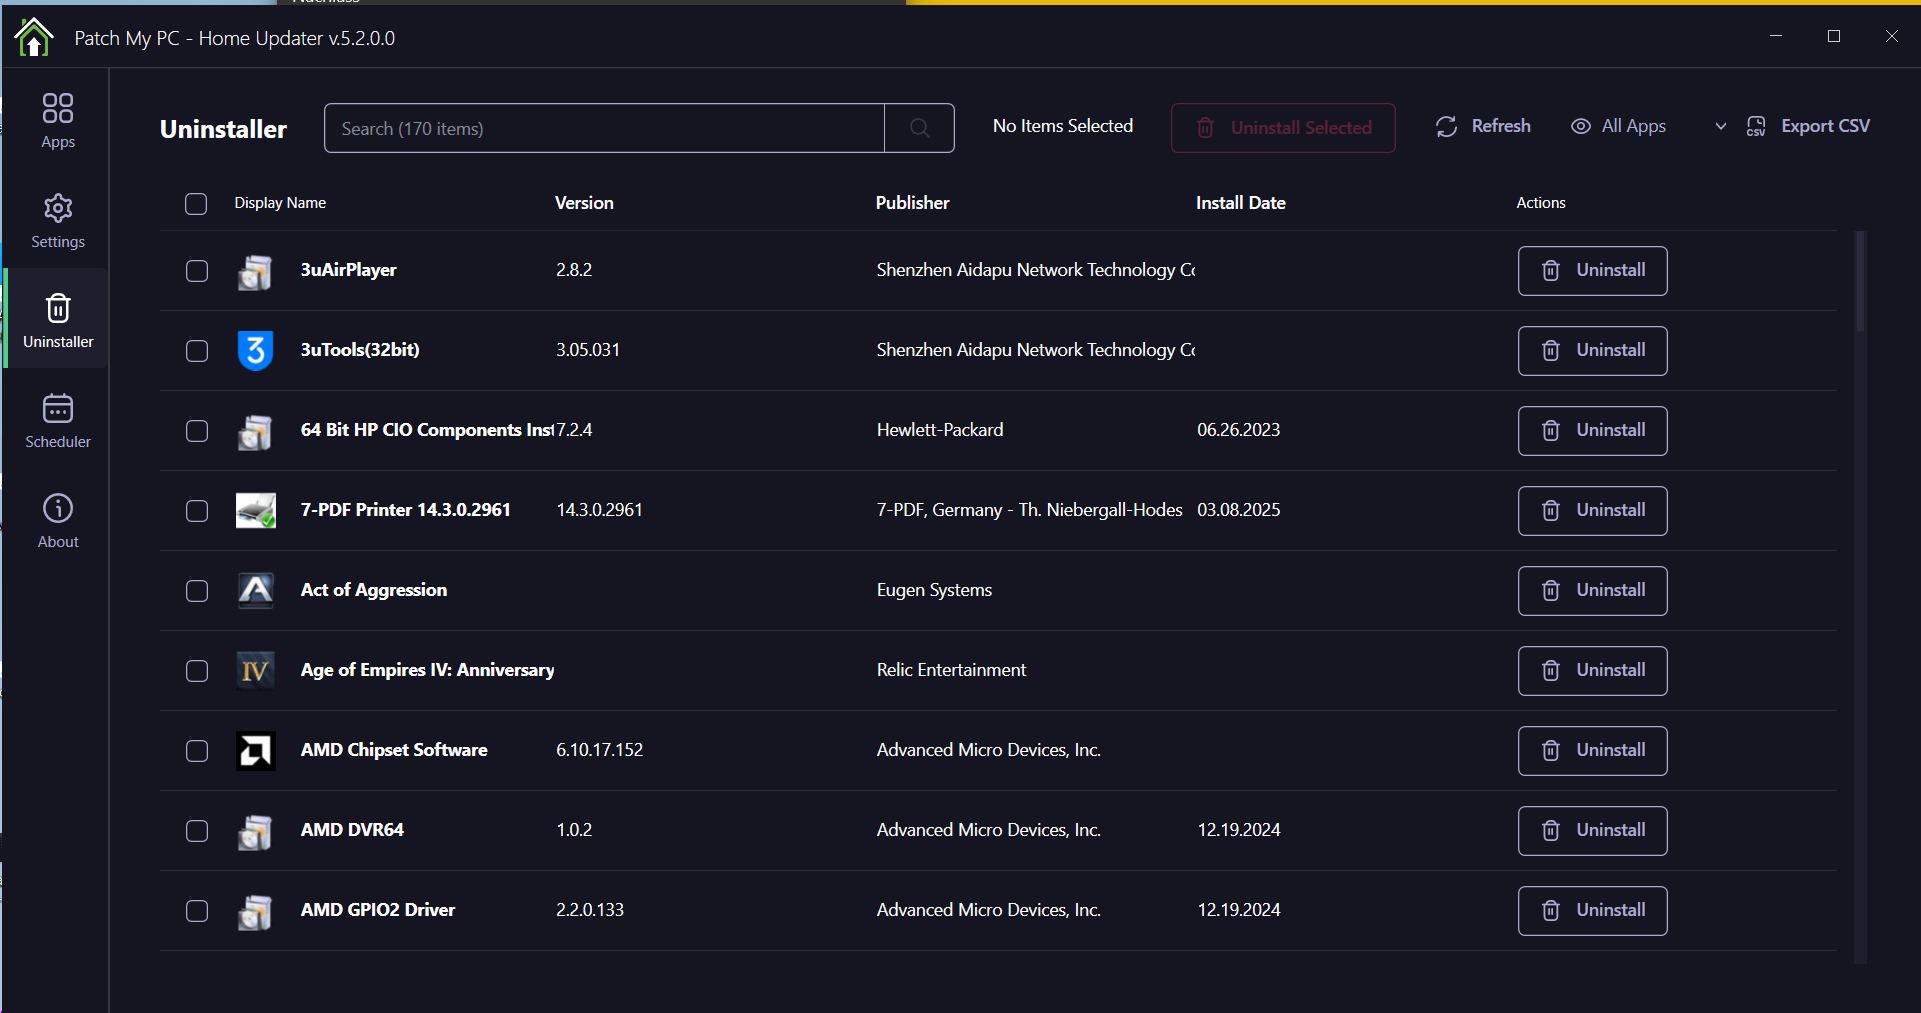Click the search magnifier icon
The image size is (1921, 1013).
click(x=919, y=128)
